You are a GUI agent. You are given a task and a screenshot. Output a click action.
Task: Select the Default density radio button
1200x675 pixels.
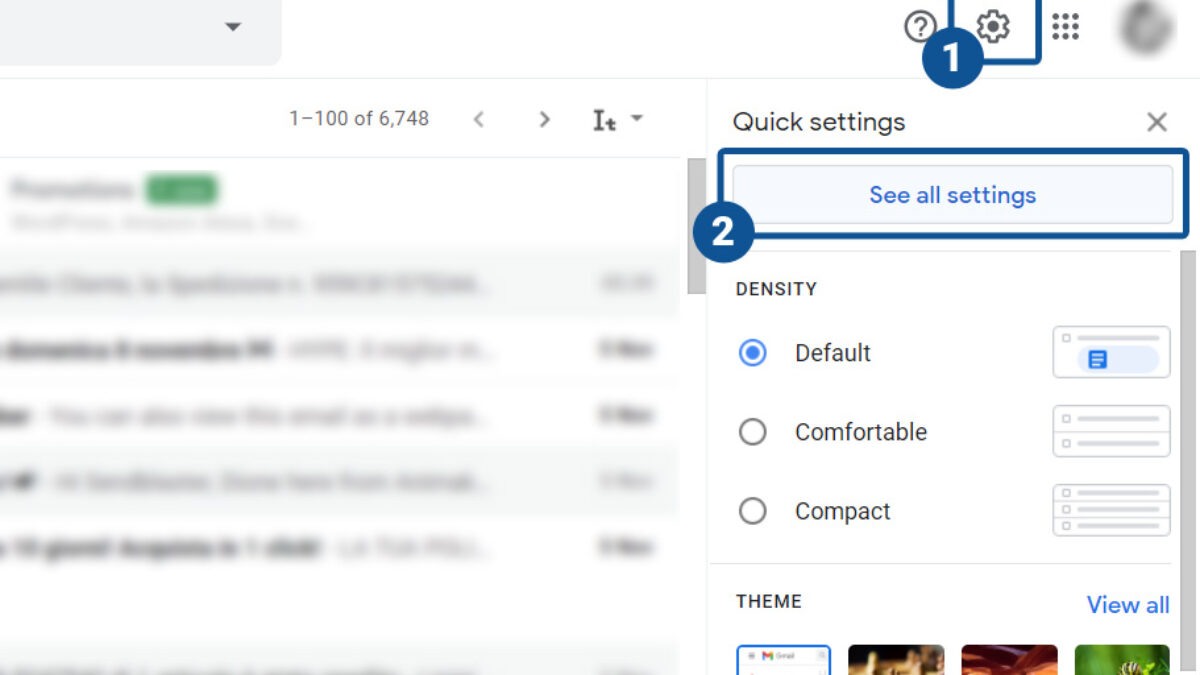(752, 353)
